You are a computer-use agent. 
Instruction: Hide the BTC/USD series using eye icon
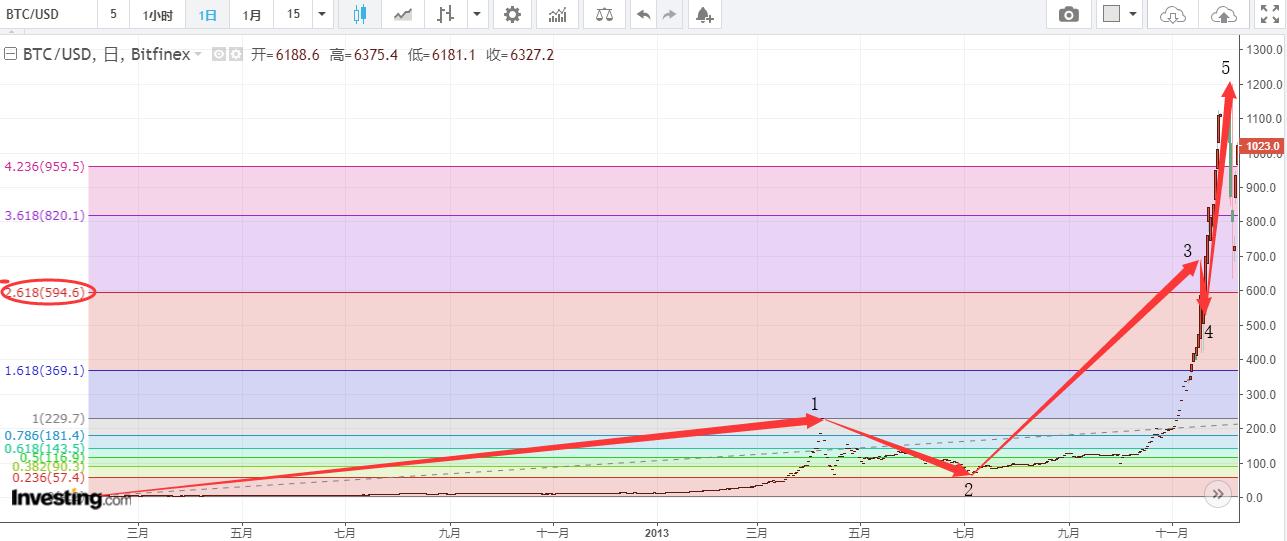point(219,54)
